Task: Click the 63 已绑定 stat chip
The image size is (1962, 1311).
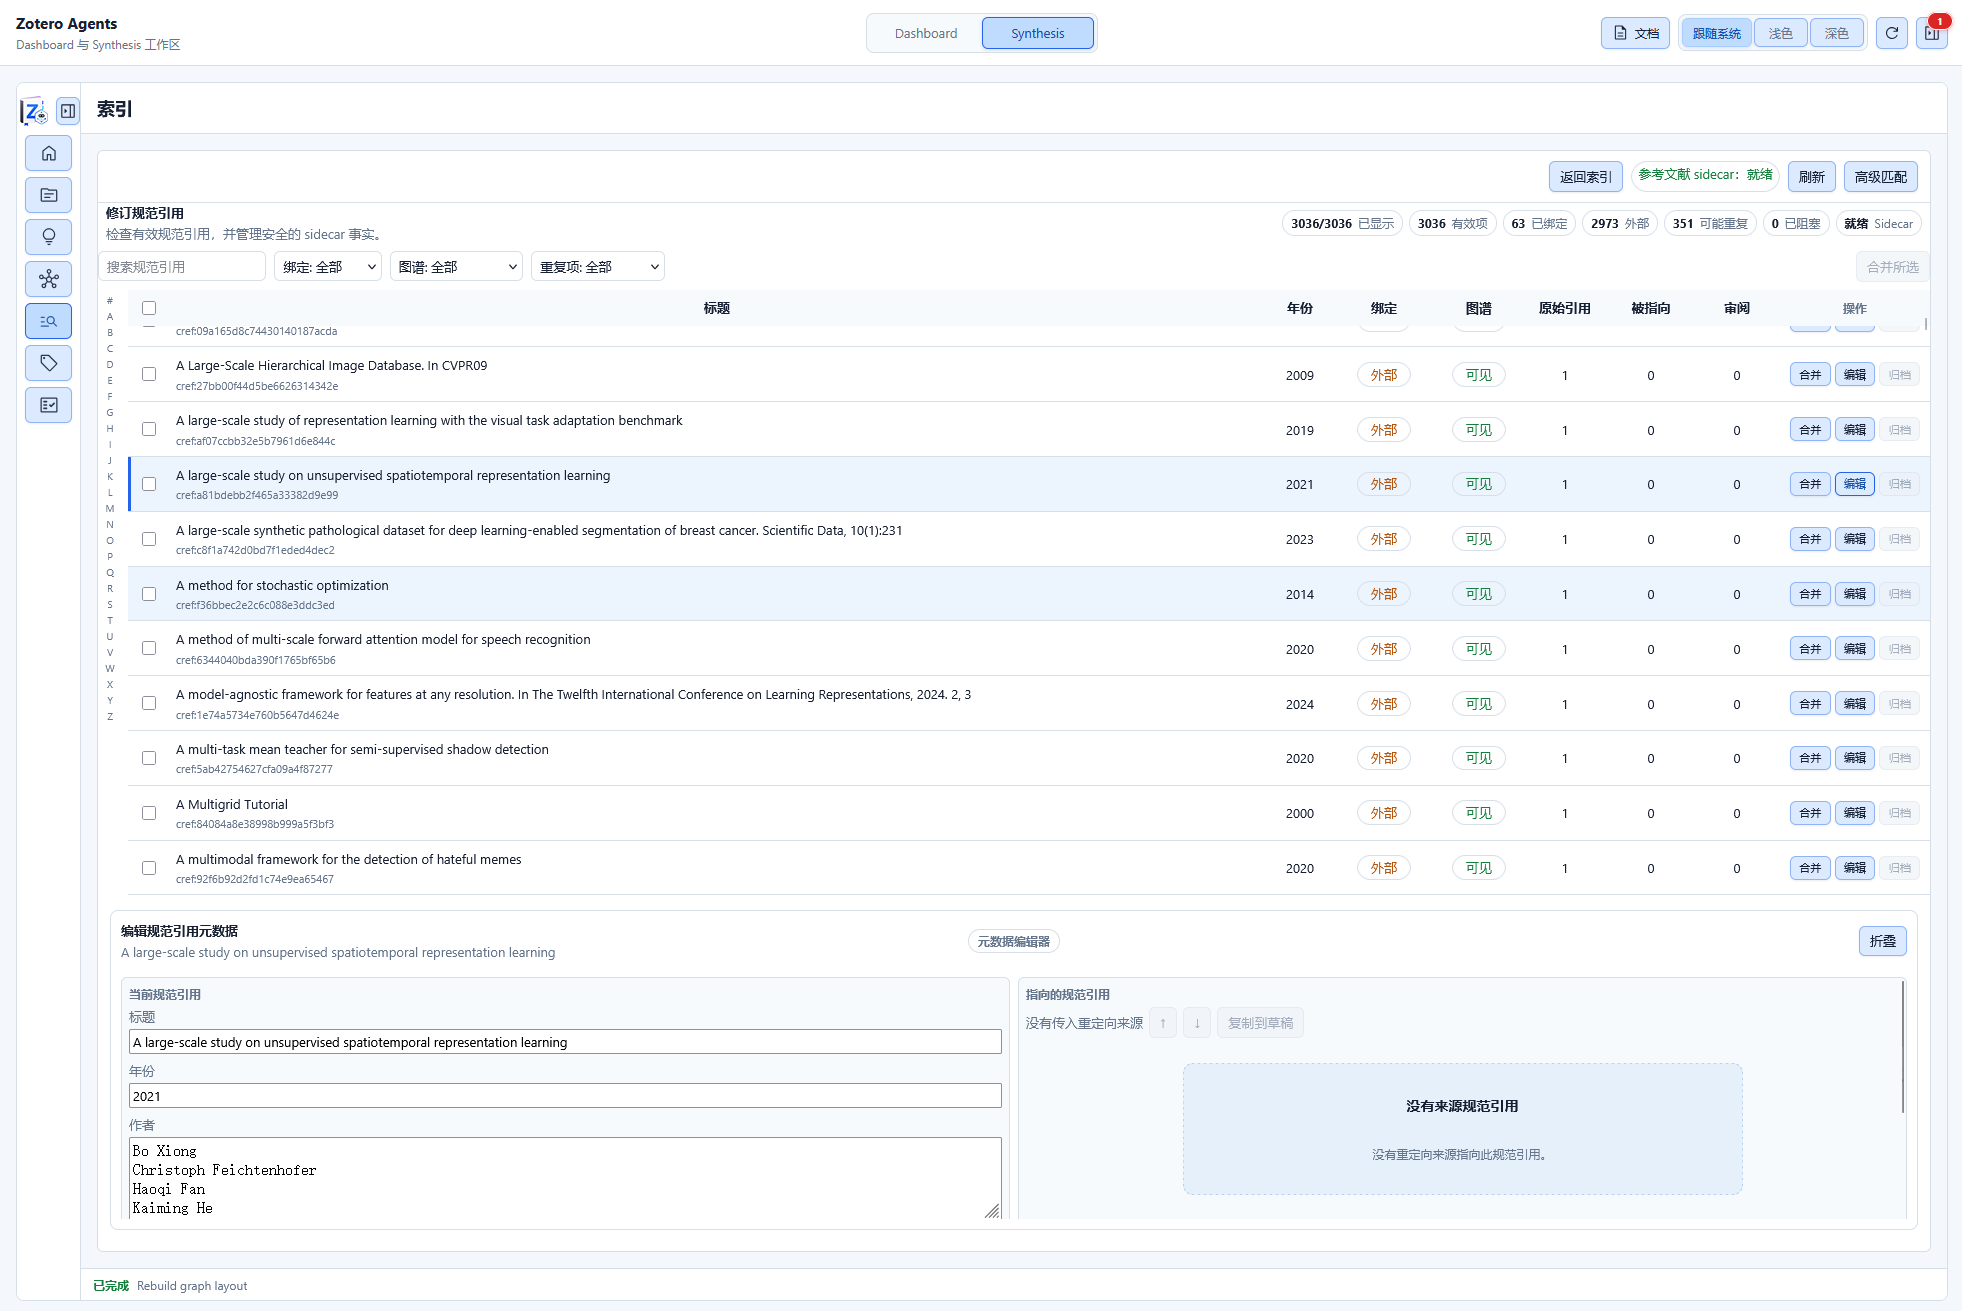Action: [1539, 224]
